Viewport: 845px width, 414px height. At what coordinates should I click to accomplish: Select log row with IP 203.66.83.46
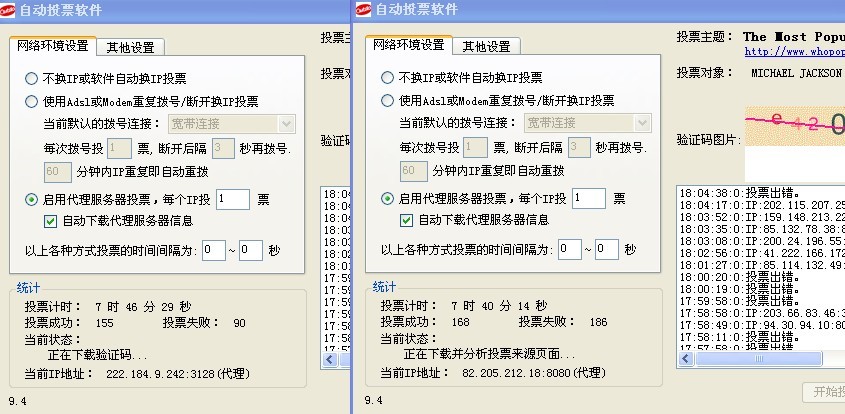pos(762,313)
